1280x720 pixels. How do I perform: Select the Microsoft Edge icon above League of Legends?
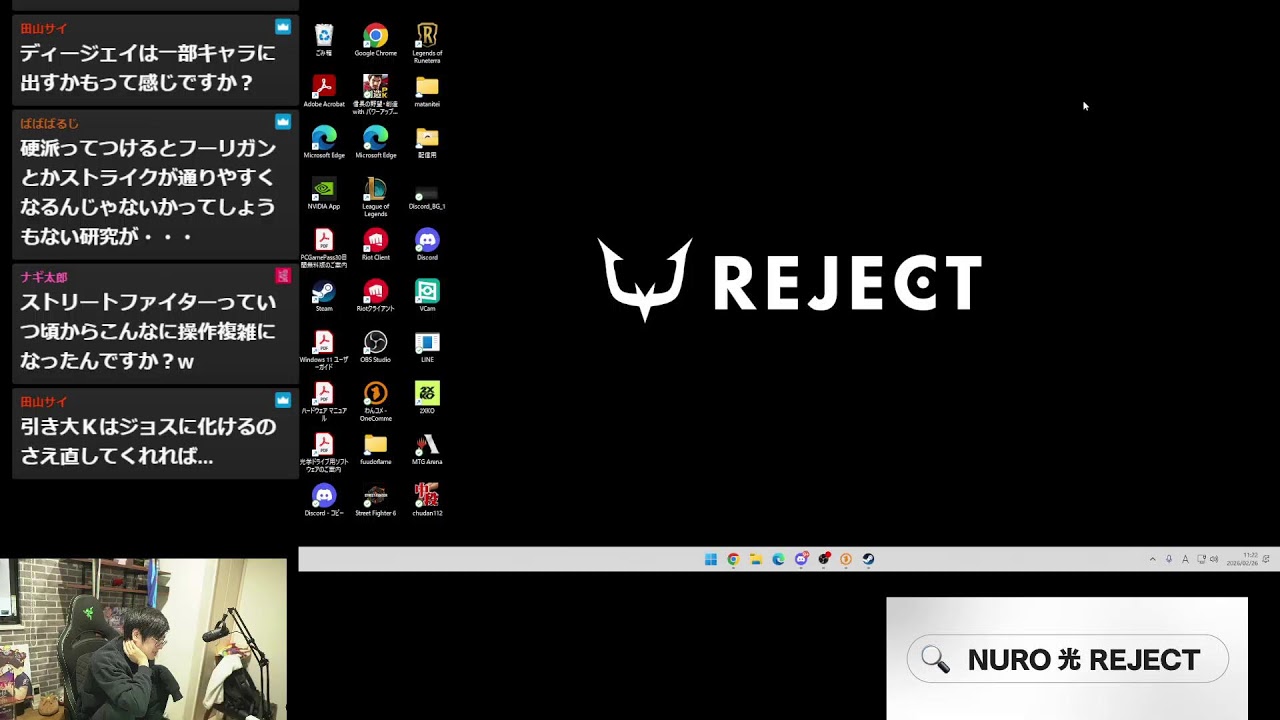[375, 142]
